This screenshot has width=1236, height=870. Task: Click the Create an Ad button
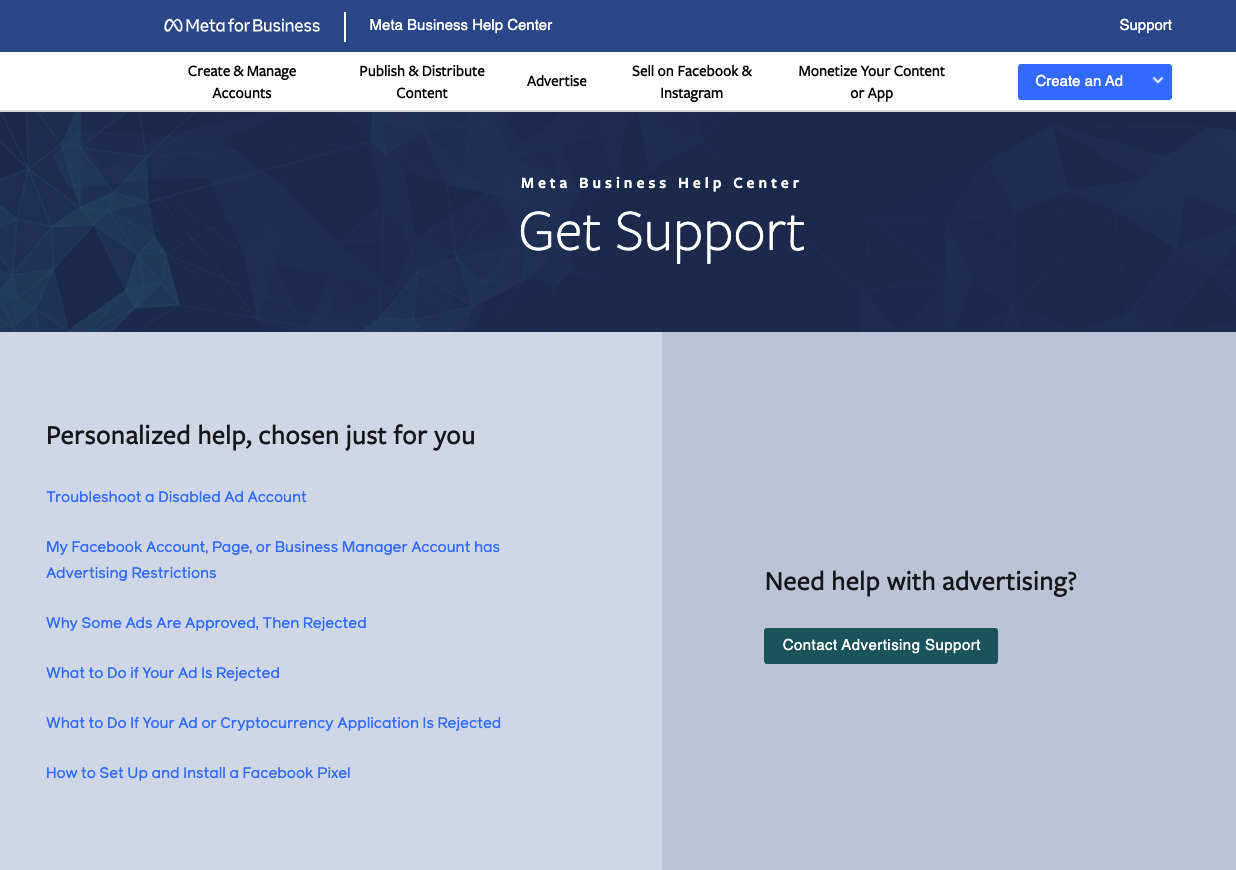click(1079, 81)
